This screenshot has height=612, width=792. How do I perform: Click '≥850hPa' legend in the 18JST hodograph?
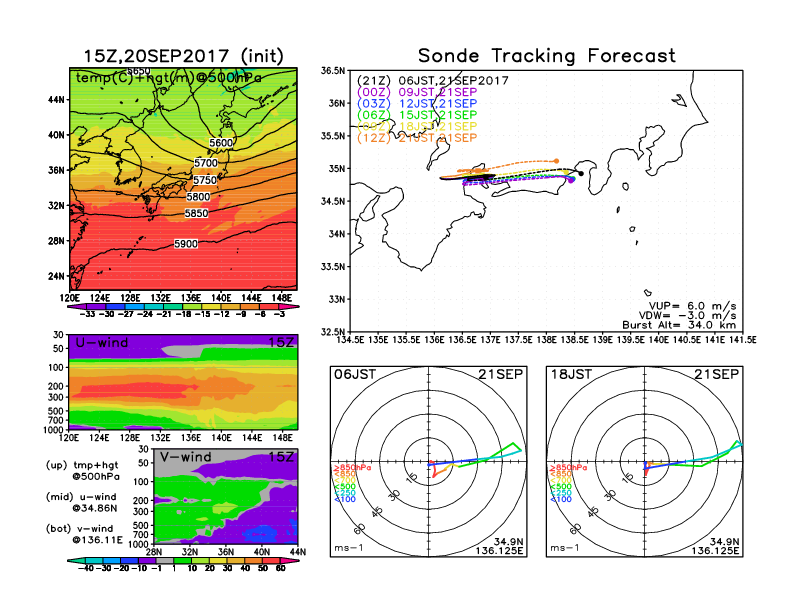click(x=568, y=468)
